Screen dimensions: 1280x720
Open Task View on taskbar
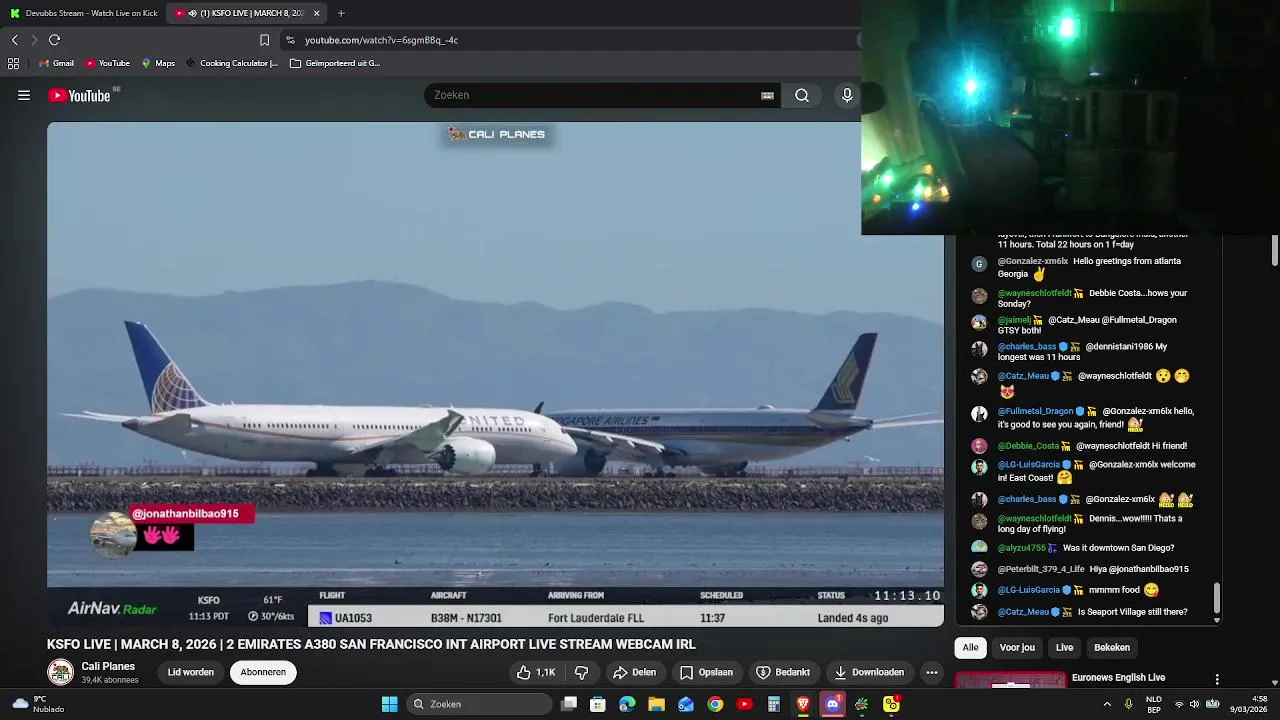coord(569,704)
